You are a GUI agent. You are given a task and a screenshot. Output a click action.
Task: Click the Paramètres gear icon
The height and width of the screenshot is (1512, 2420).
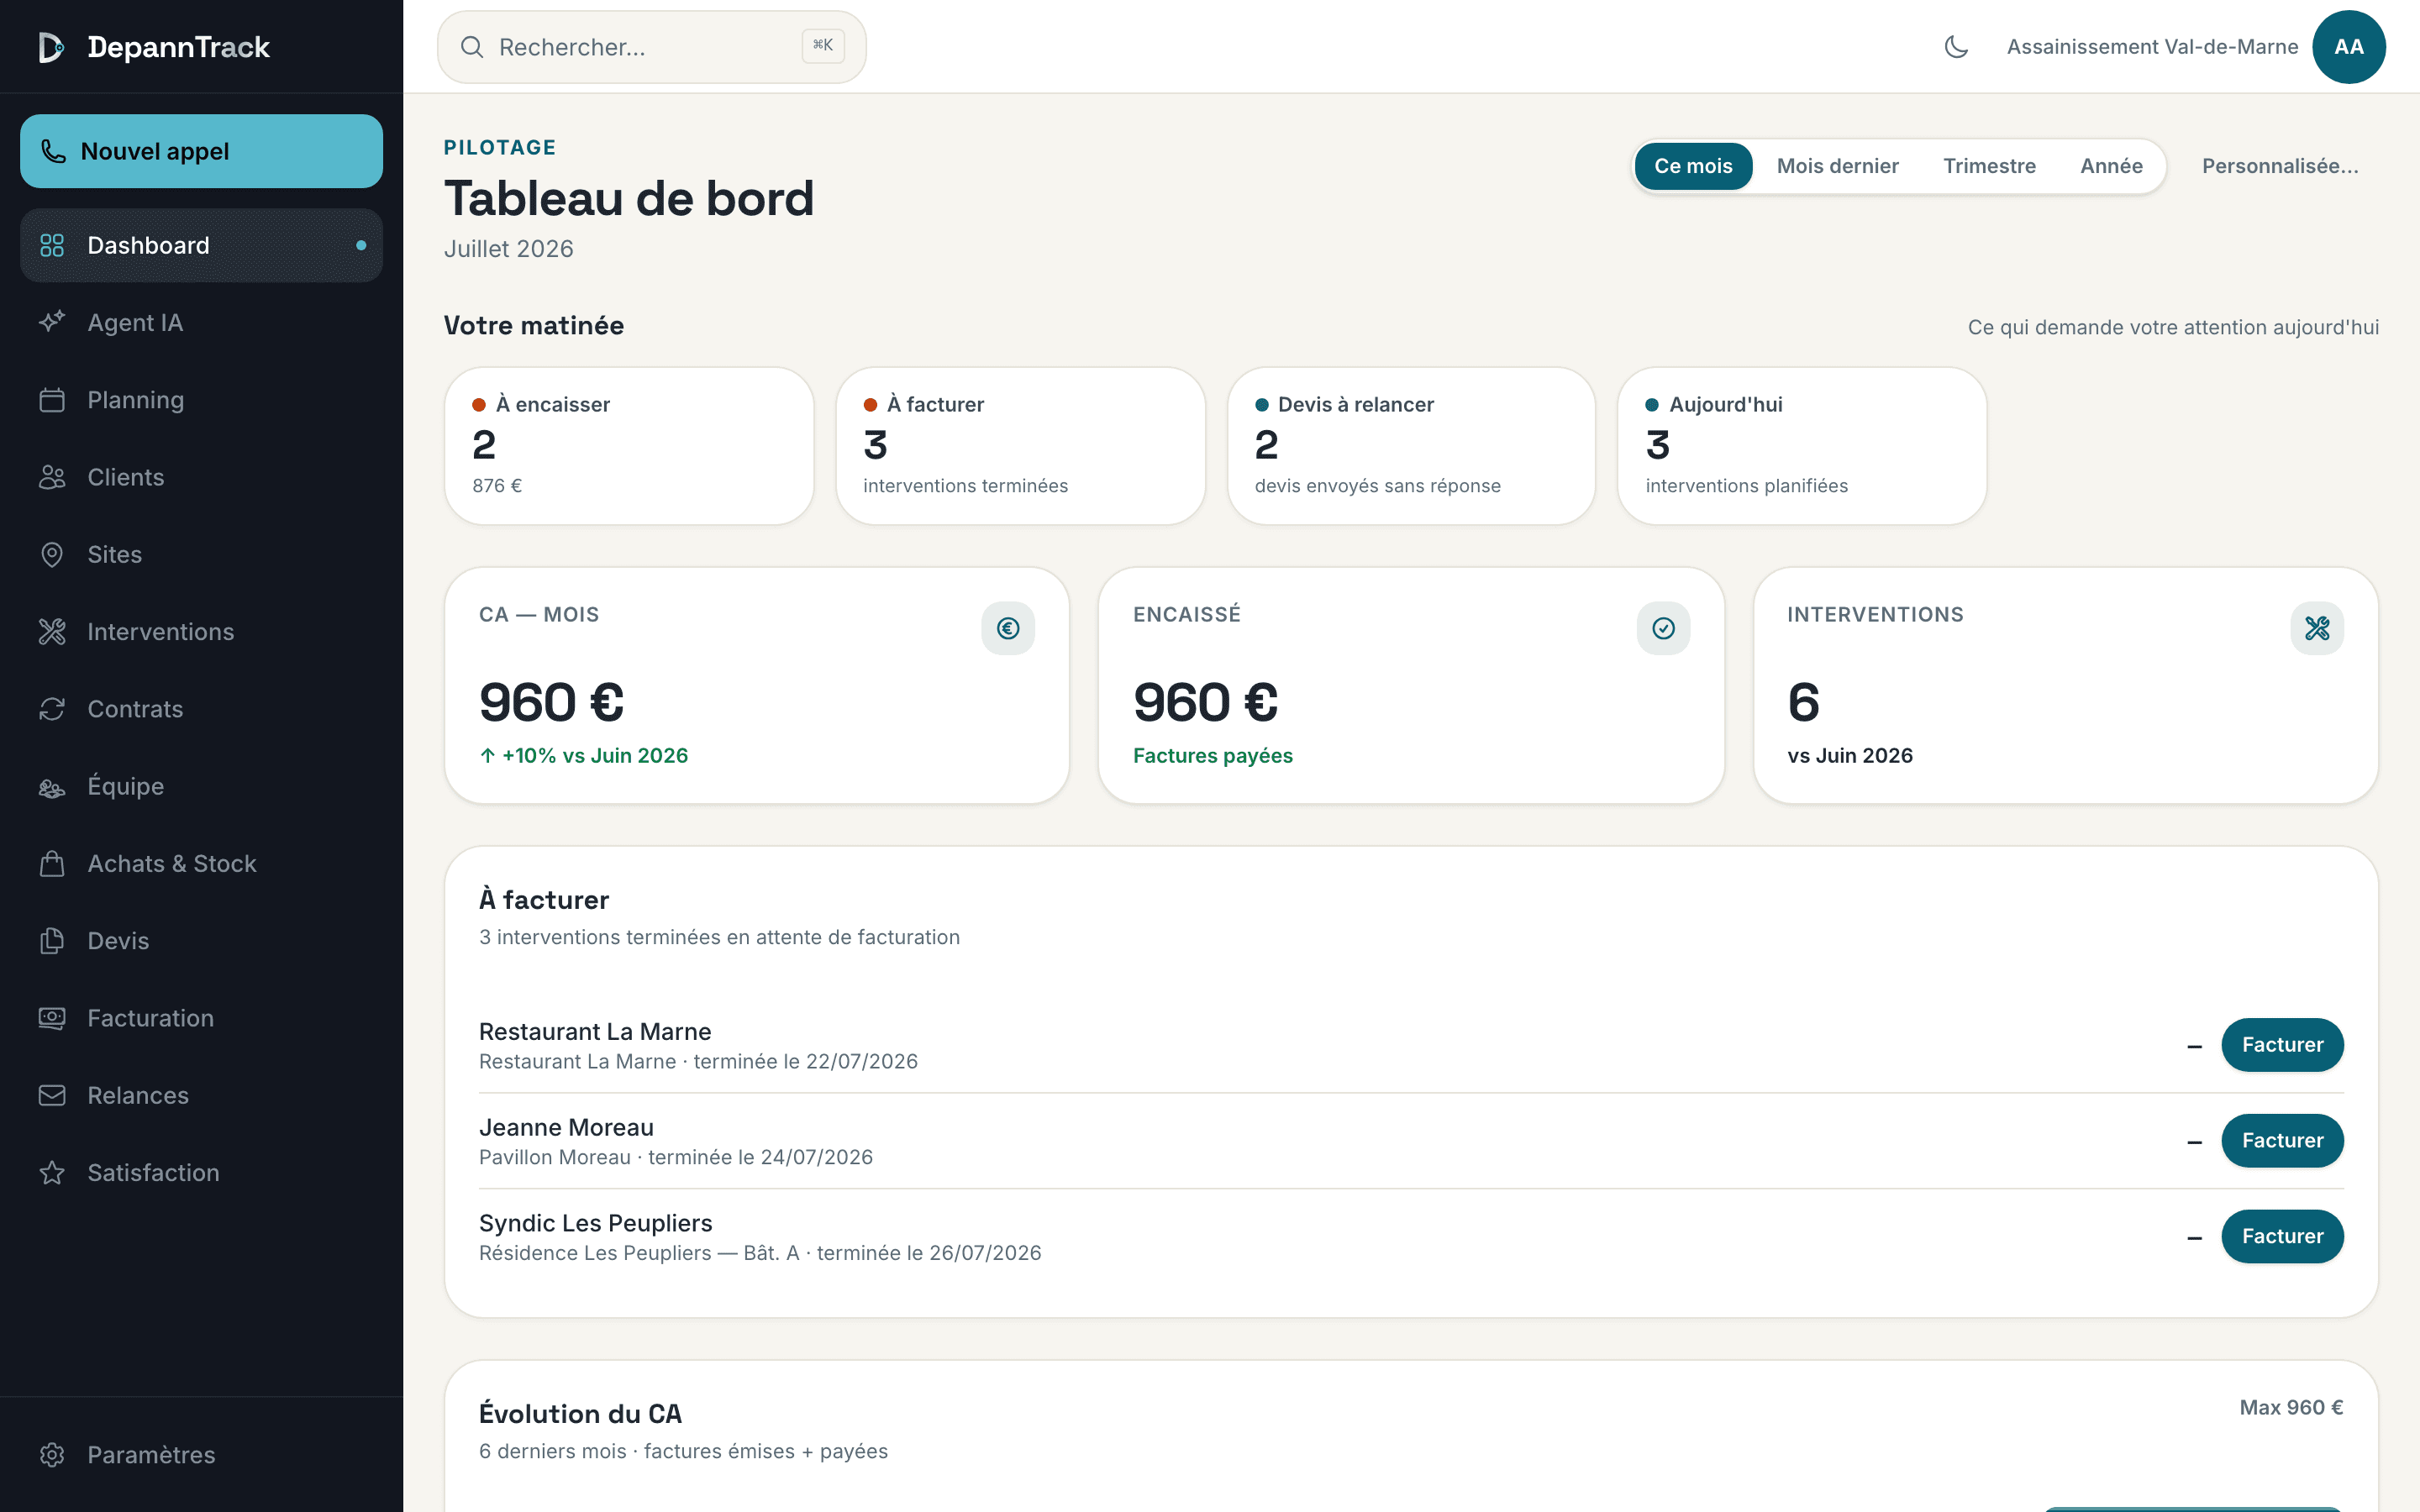52,1454
